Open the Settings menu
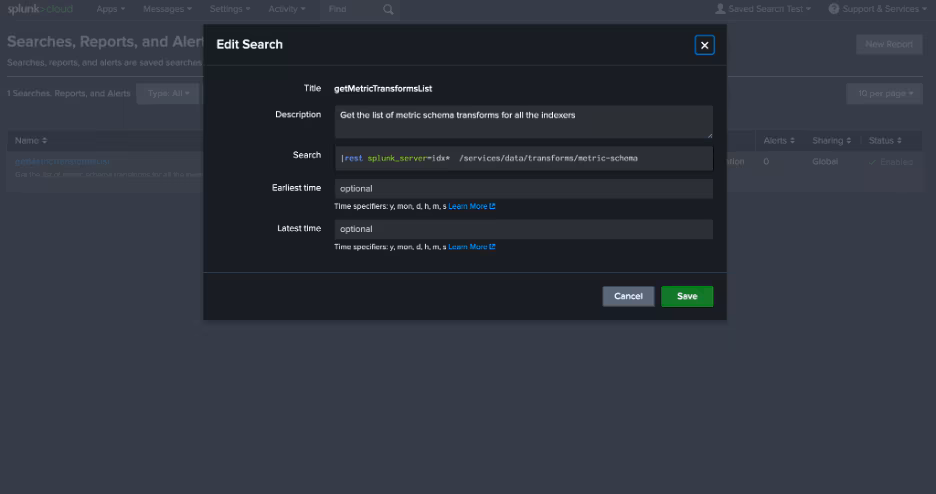 230,9
